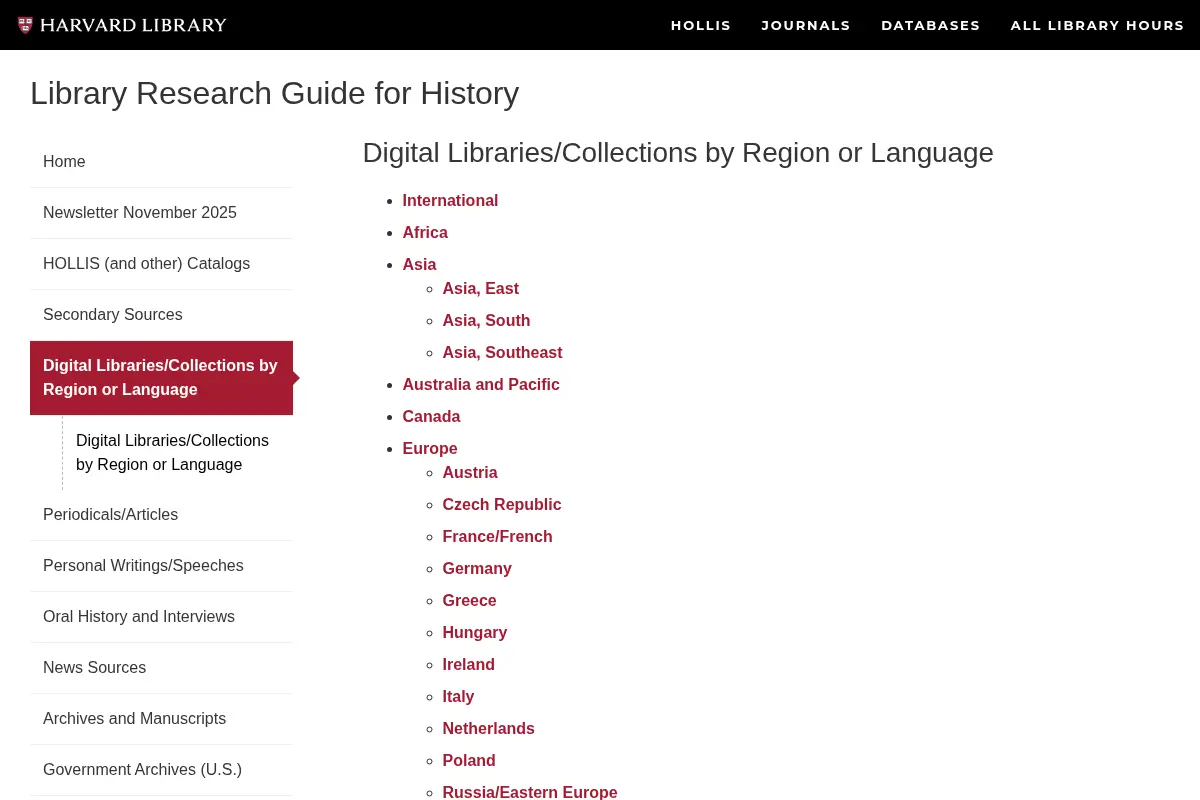The image size is (1200, 800).
Task: Jump to Greece
Action: [469, 601]
